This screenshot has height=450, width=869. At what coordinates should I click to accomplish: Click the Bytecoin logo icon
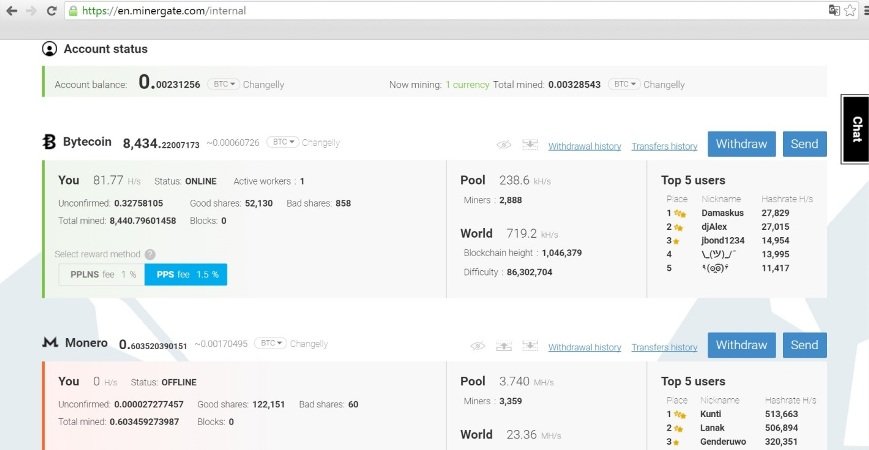point(49,142)
